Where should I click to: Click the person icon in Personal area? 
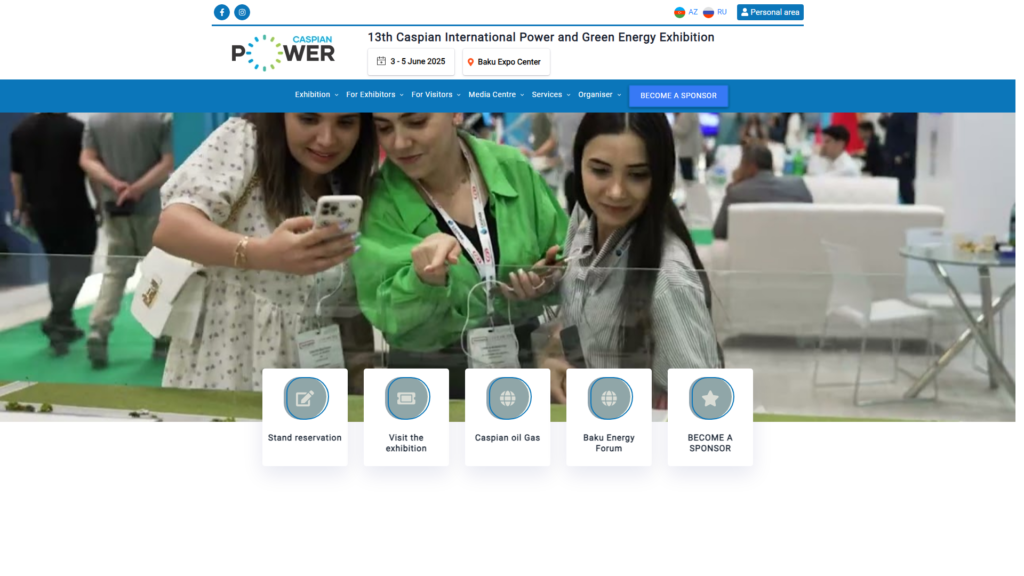744,12
